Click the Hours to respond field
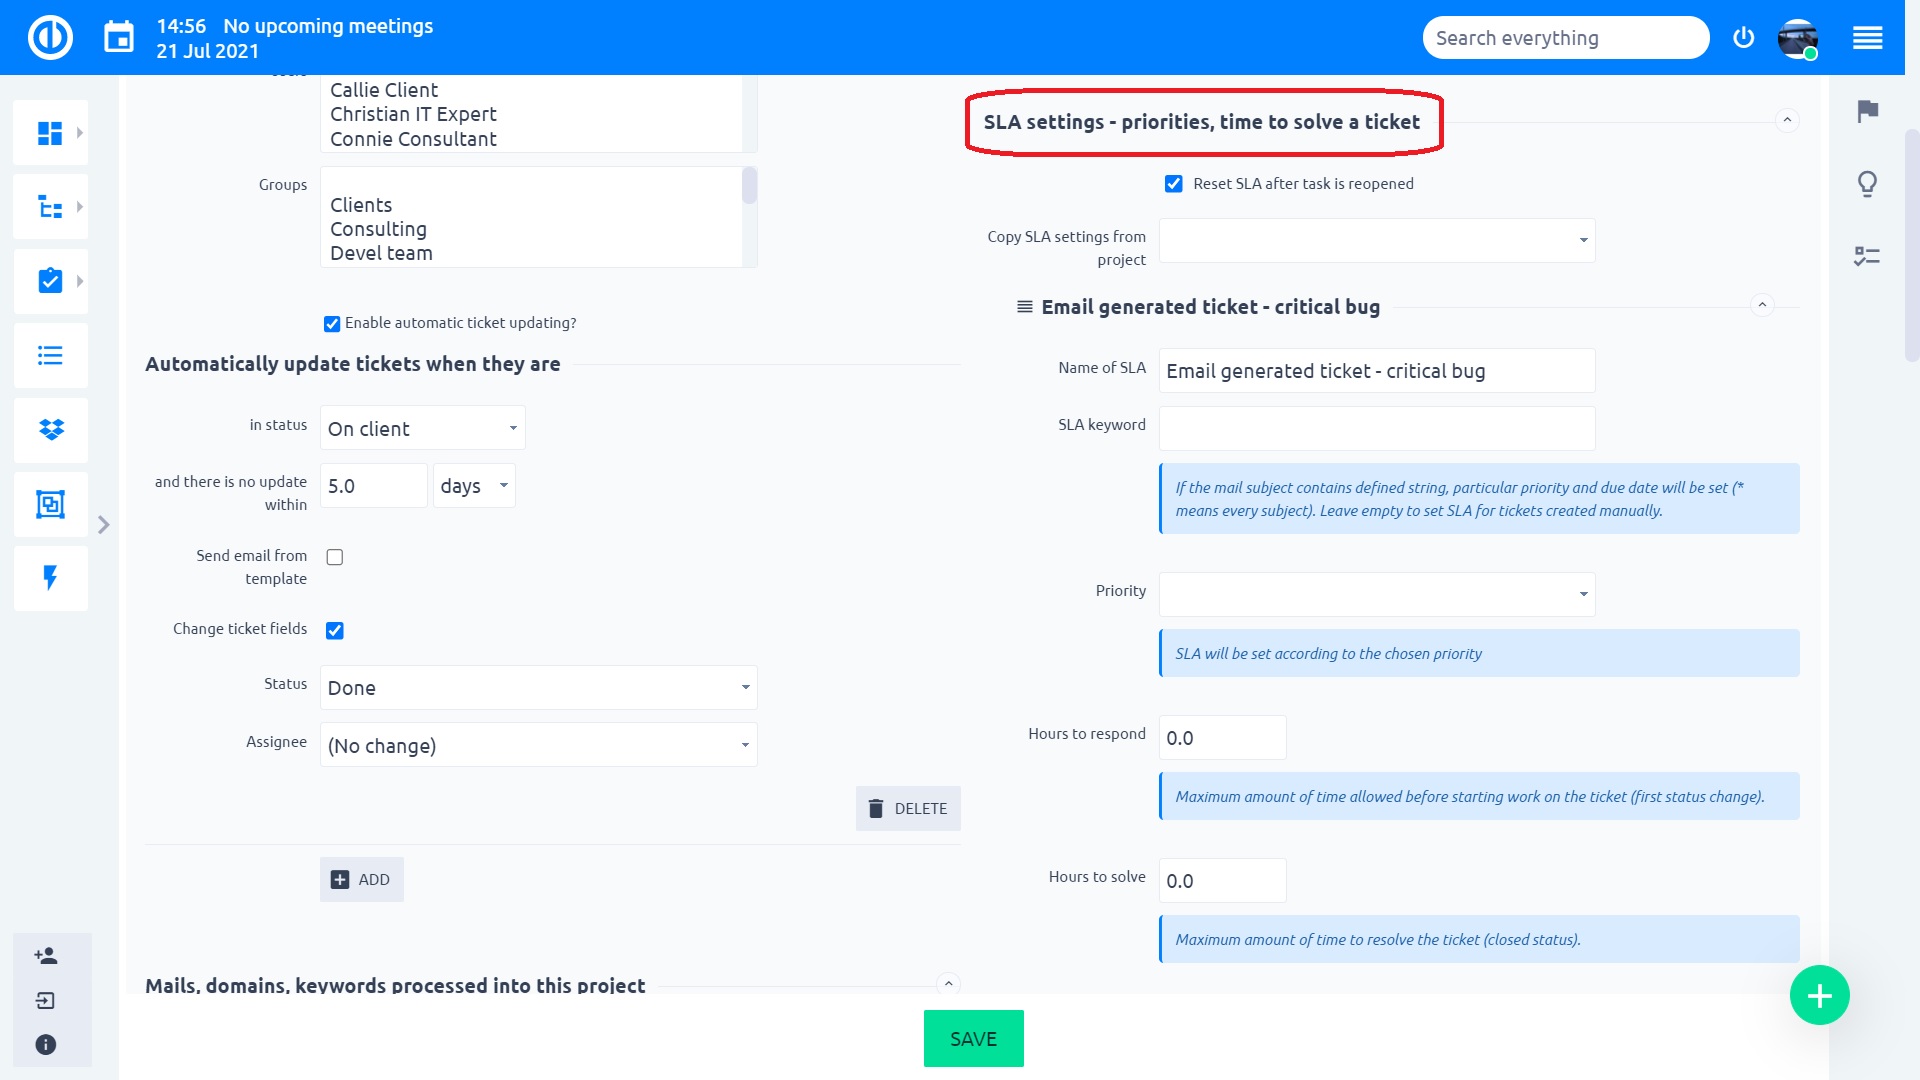This screenshot has height=1080, width=1920. pyautogui.click(x=1222, y=737)
